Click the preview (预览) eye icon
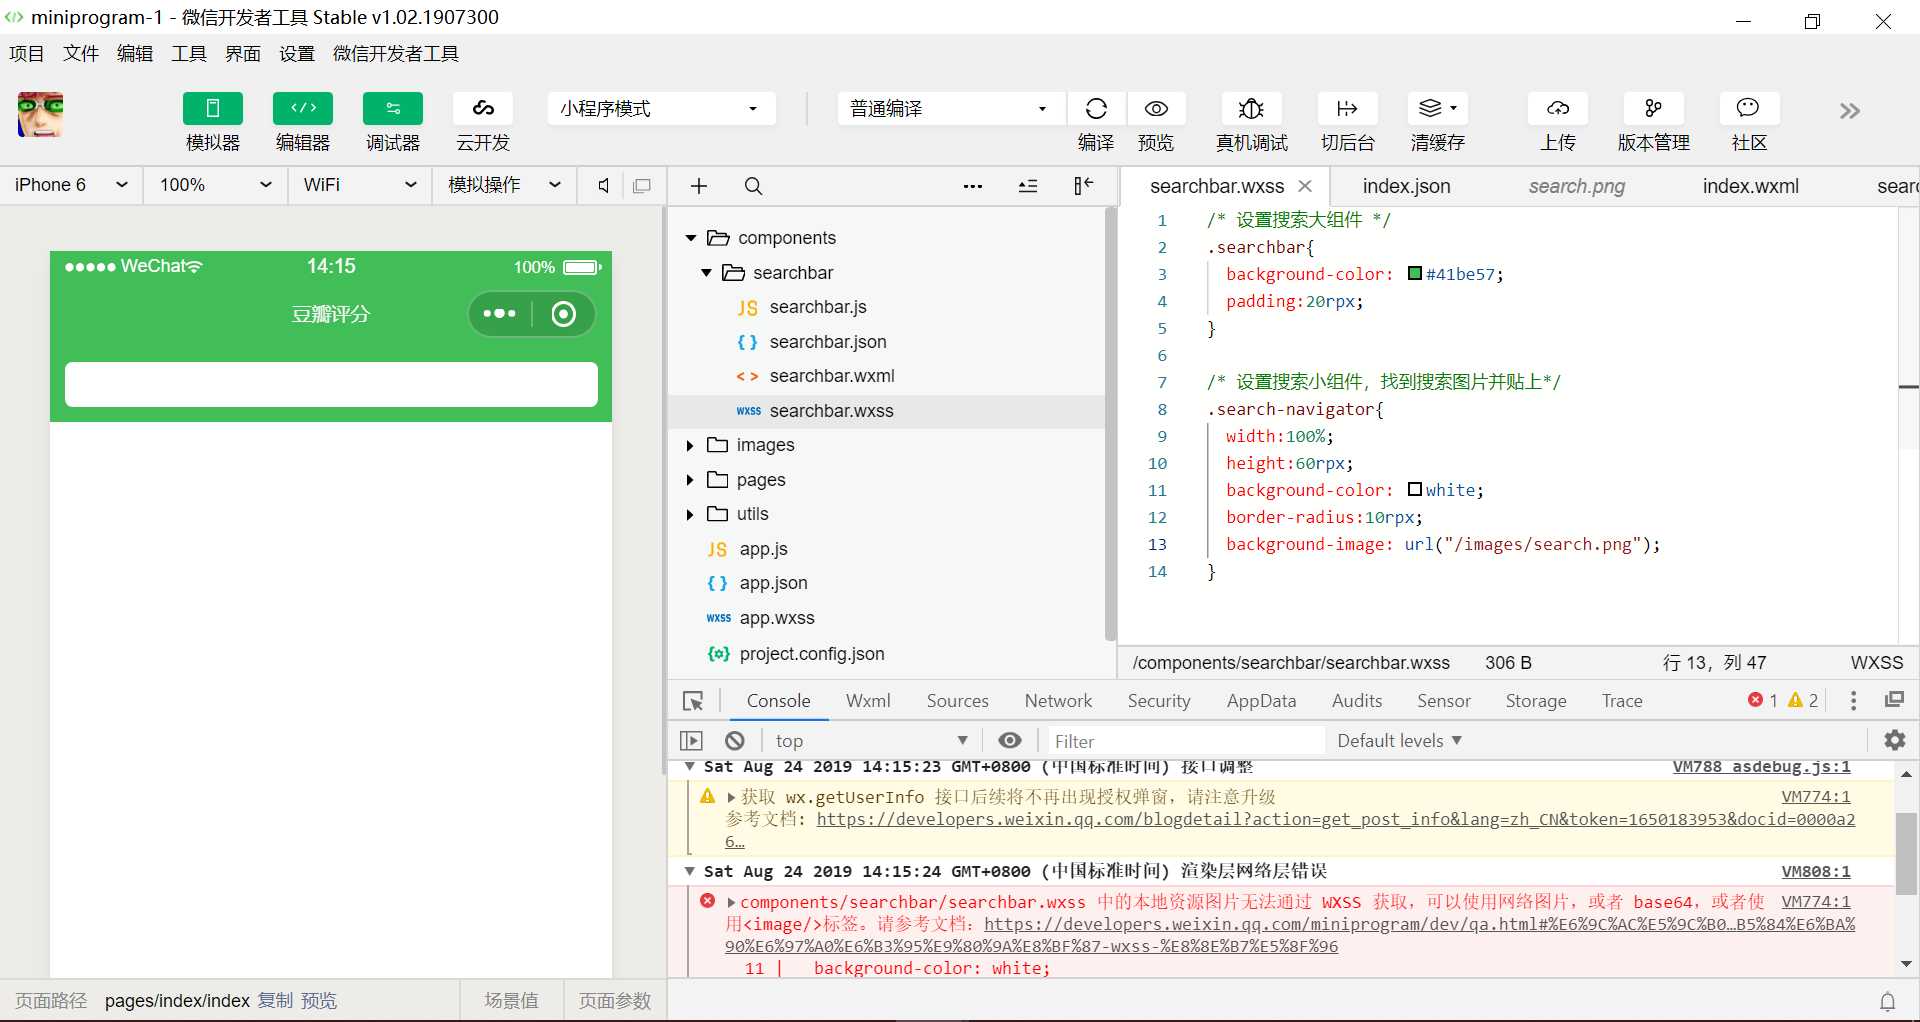 [1156, 109]
